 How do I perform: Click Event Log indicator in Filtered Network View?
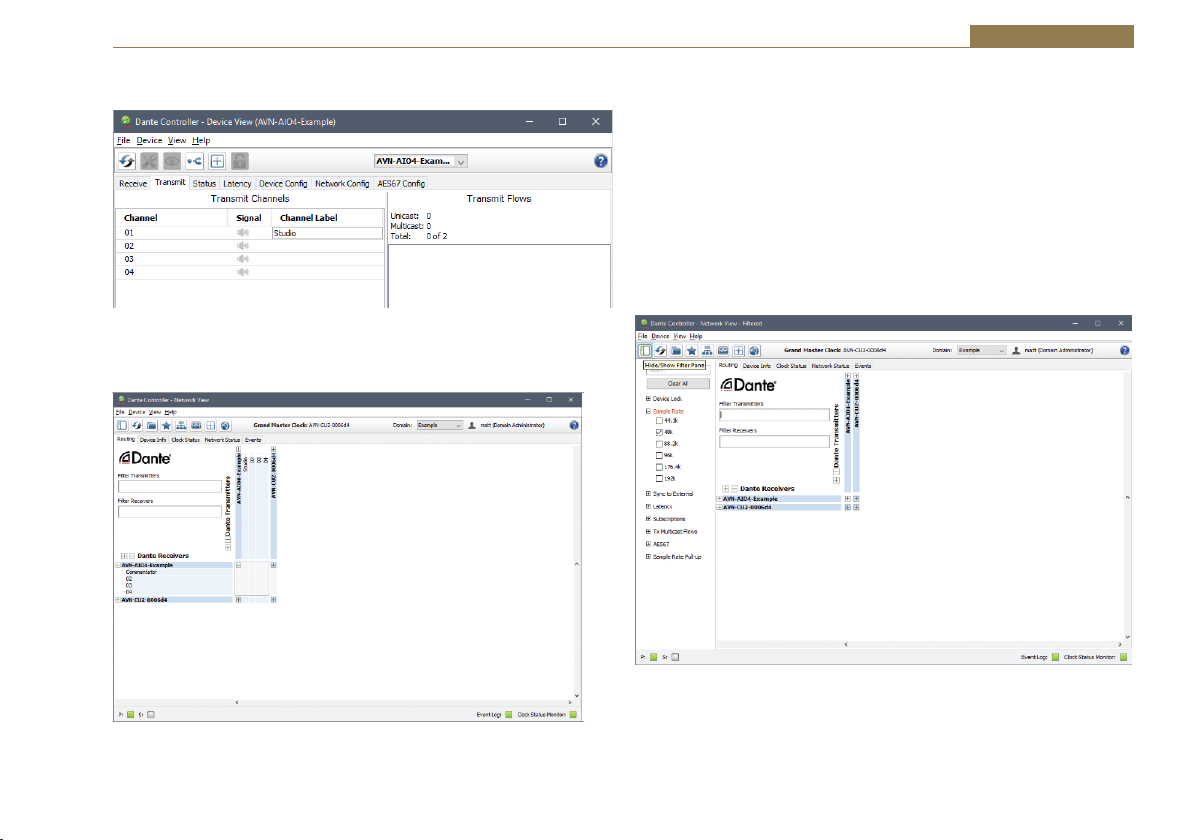point(1055,658)
